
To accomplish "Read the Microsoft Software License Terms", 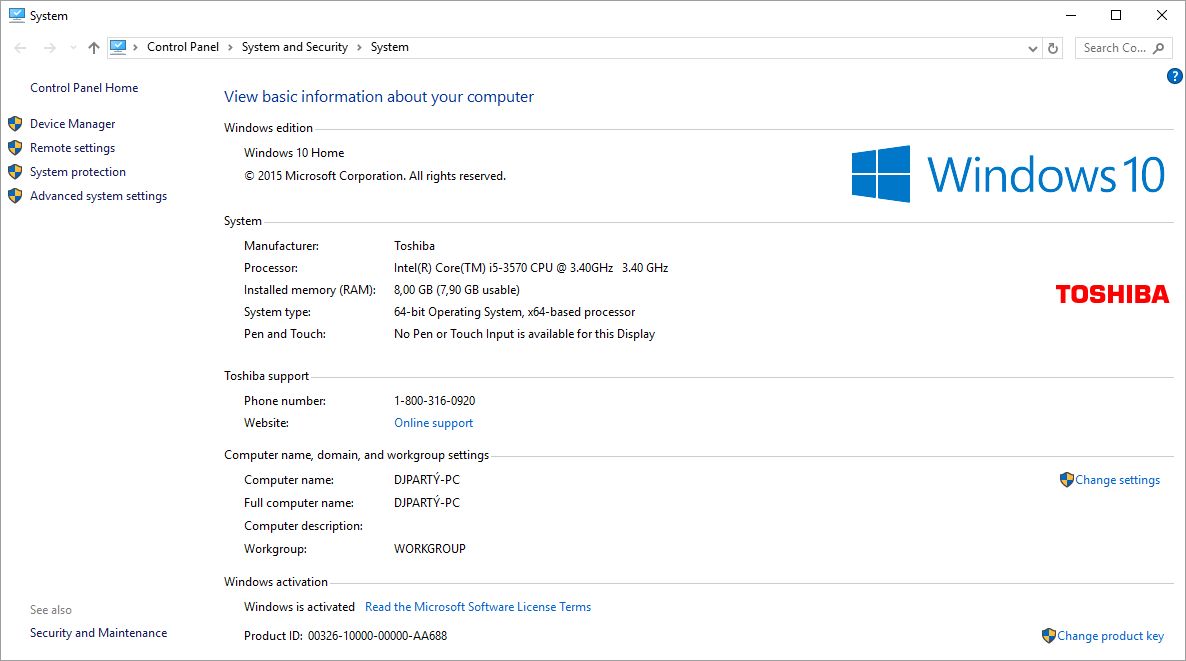I will coord(477,607).
